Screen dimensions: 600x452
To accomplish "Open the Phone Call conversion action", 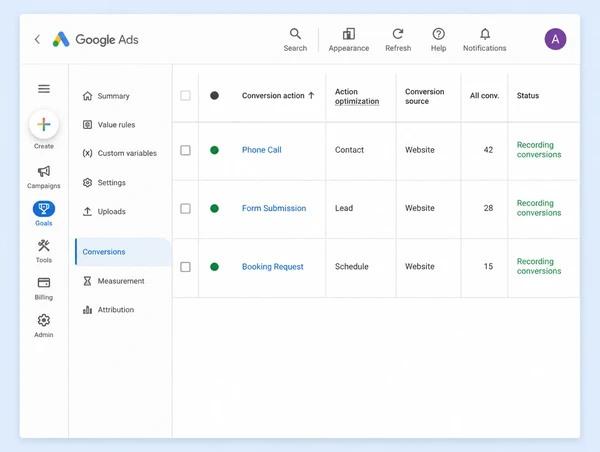I will coord(262,150).
